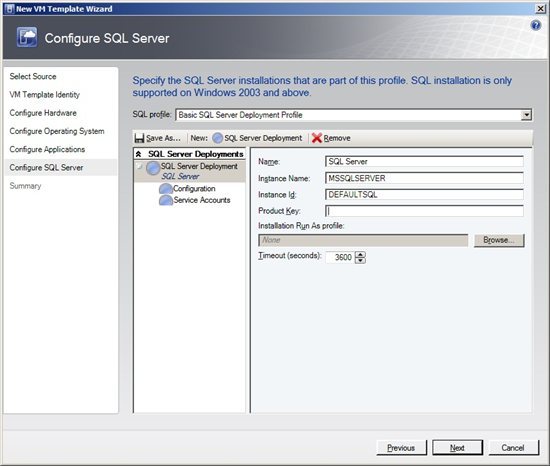The height and width of the screenshot is (466, 550).
Task: Click the Next button
Action: point(457,448)
